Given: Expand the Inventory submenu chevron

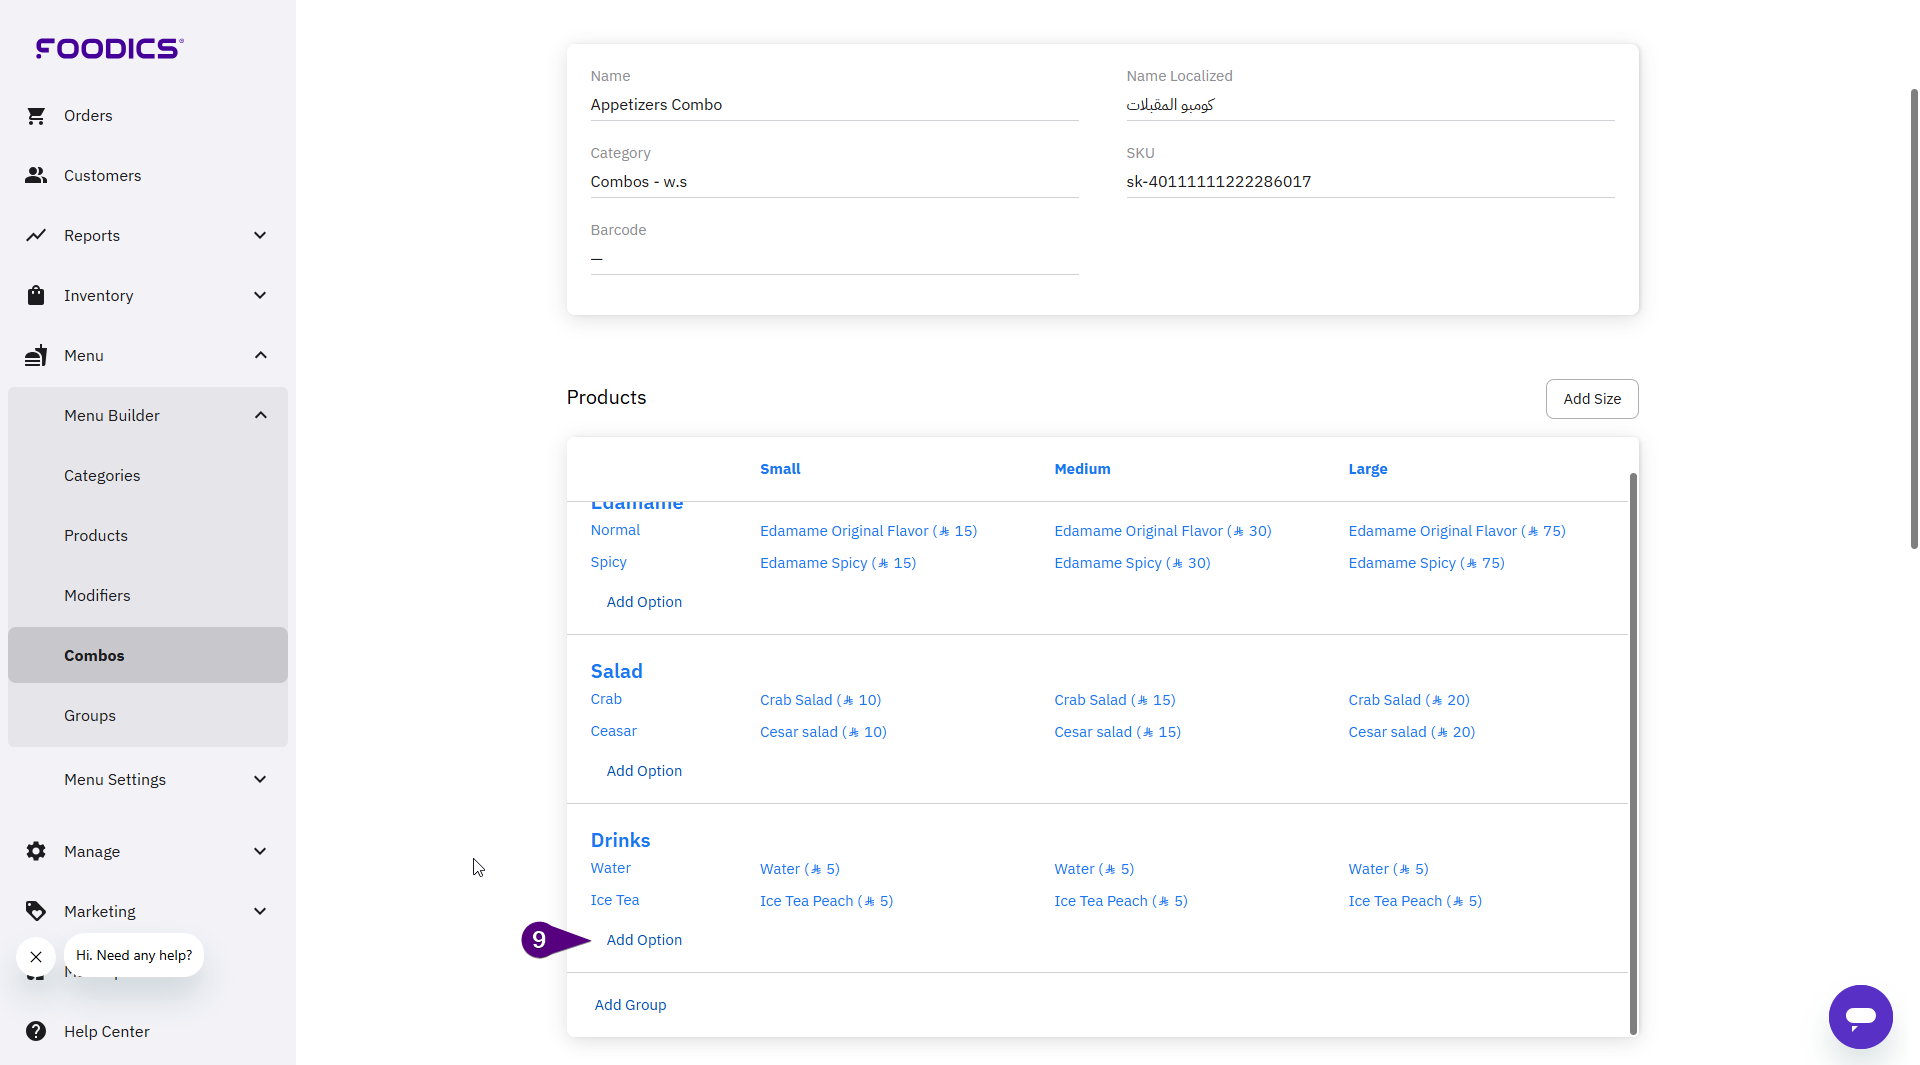Looking at the screenshot, I should click(260, 296).
